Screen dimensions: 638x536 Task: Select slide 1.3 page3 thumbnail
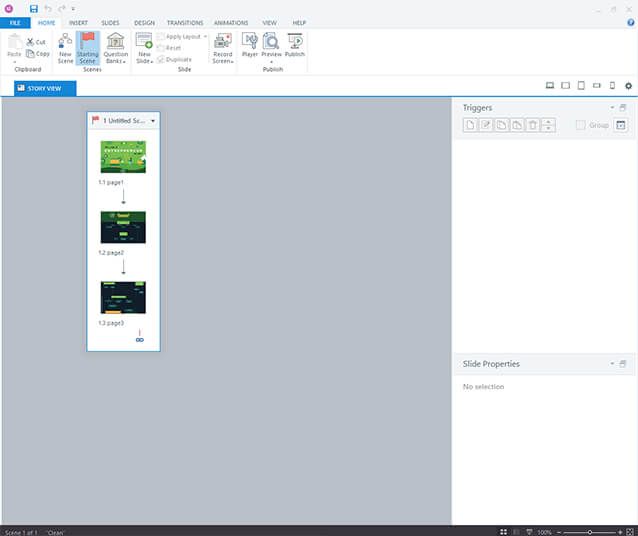(123, 298)
